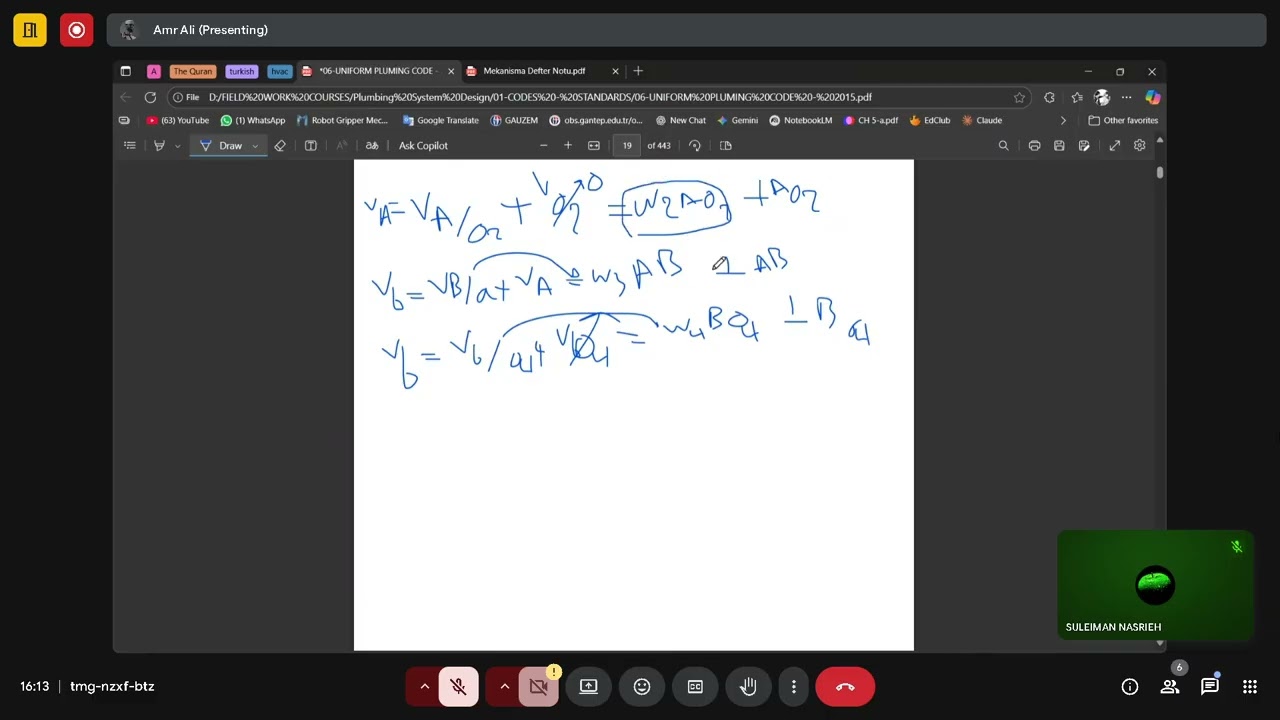The image size is (1280, 720).
Task: Leave the call with red hang-up button
Action: 845,686
